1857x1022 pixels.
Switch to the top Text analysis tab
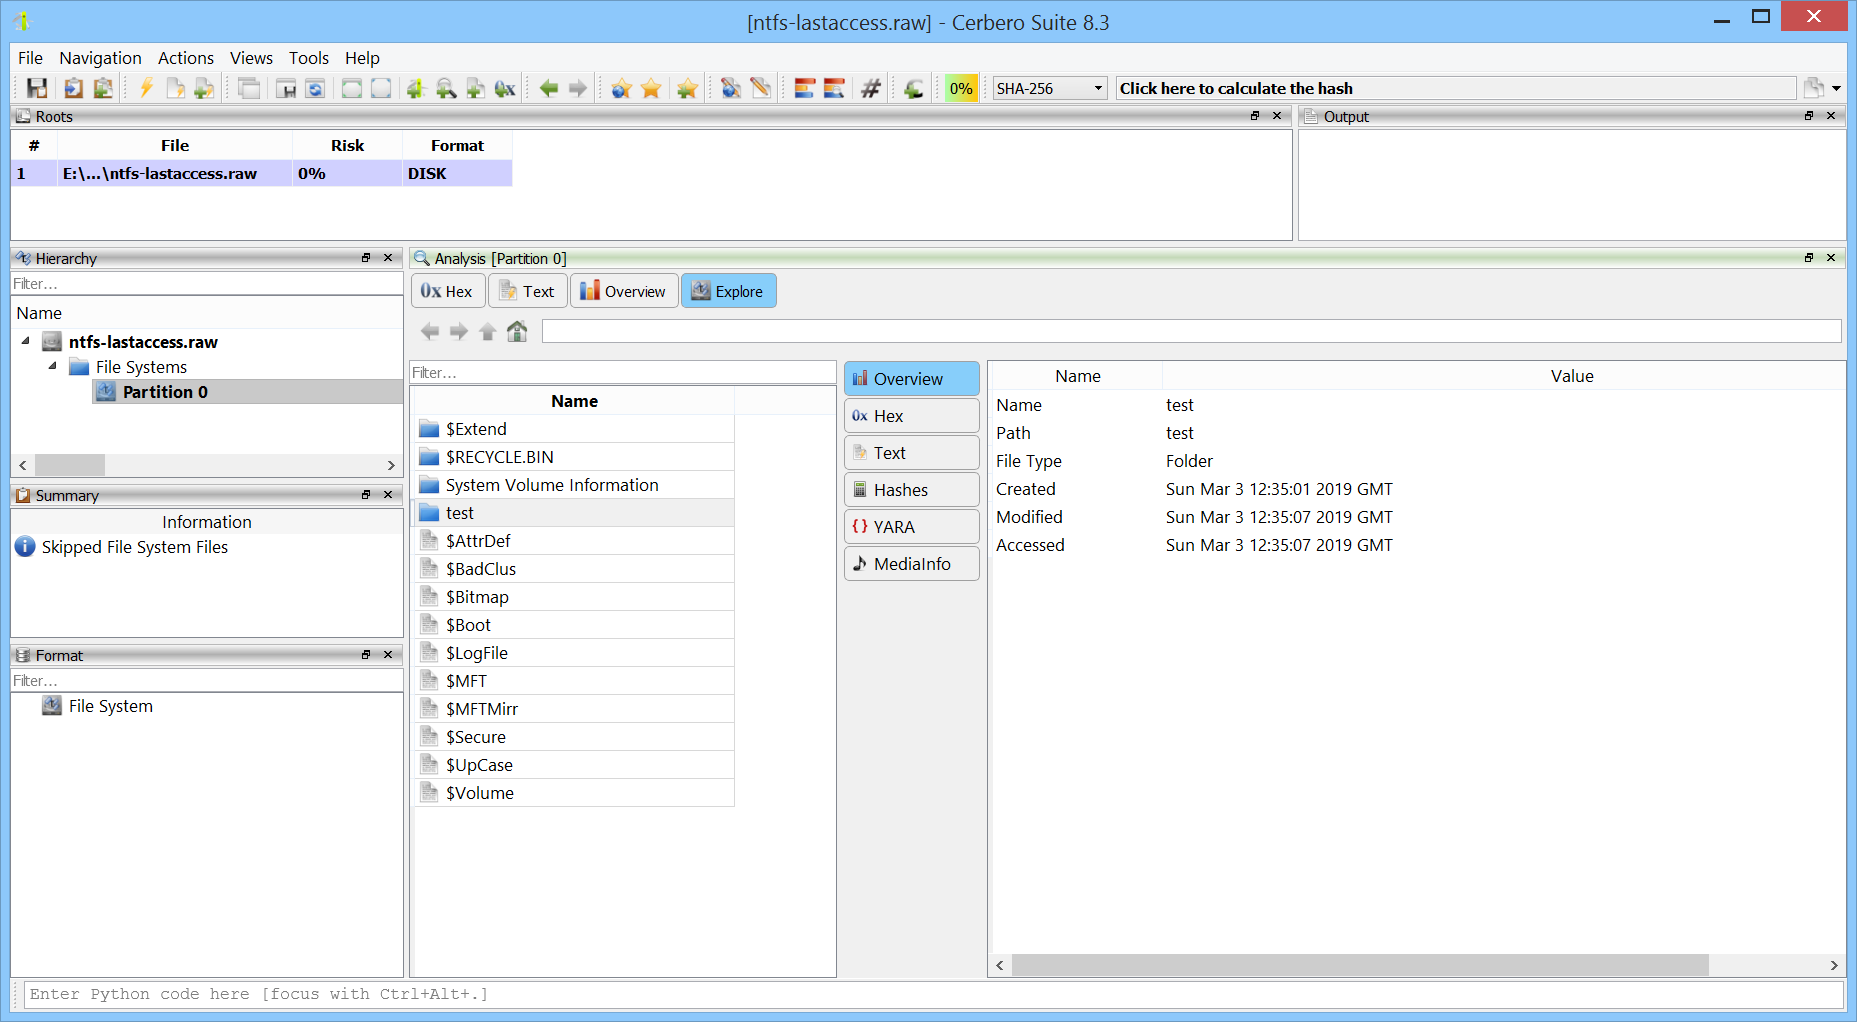click(528, 291)
